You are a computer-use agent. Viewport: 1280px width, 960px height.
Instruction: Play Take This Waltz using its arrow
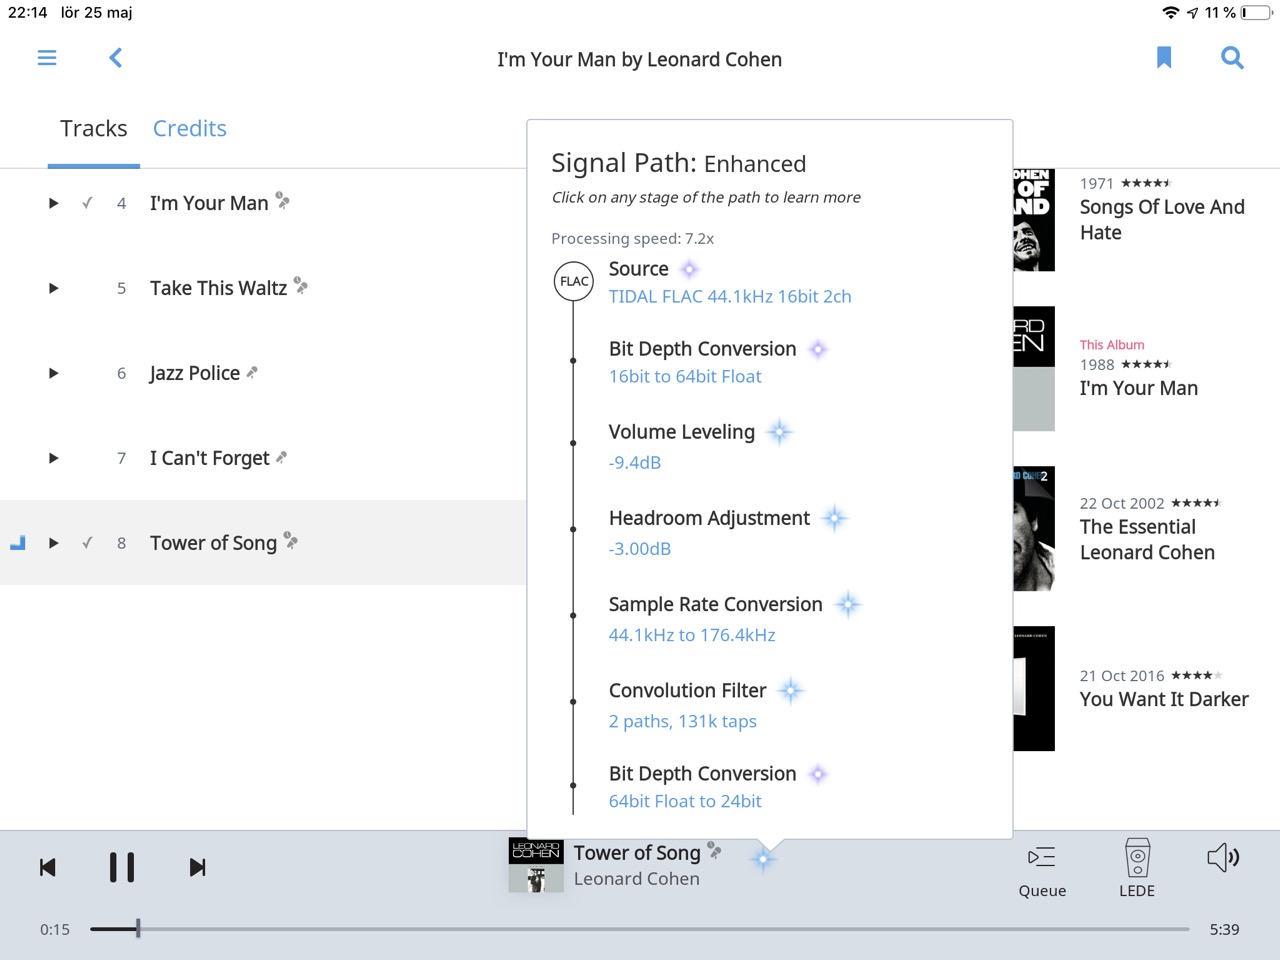pos(54,288)
